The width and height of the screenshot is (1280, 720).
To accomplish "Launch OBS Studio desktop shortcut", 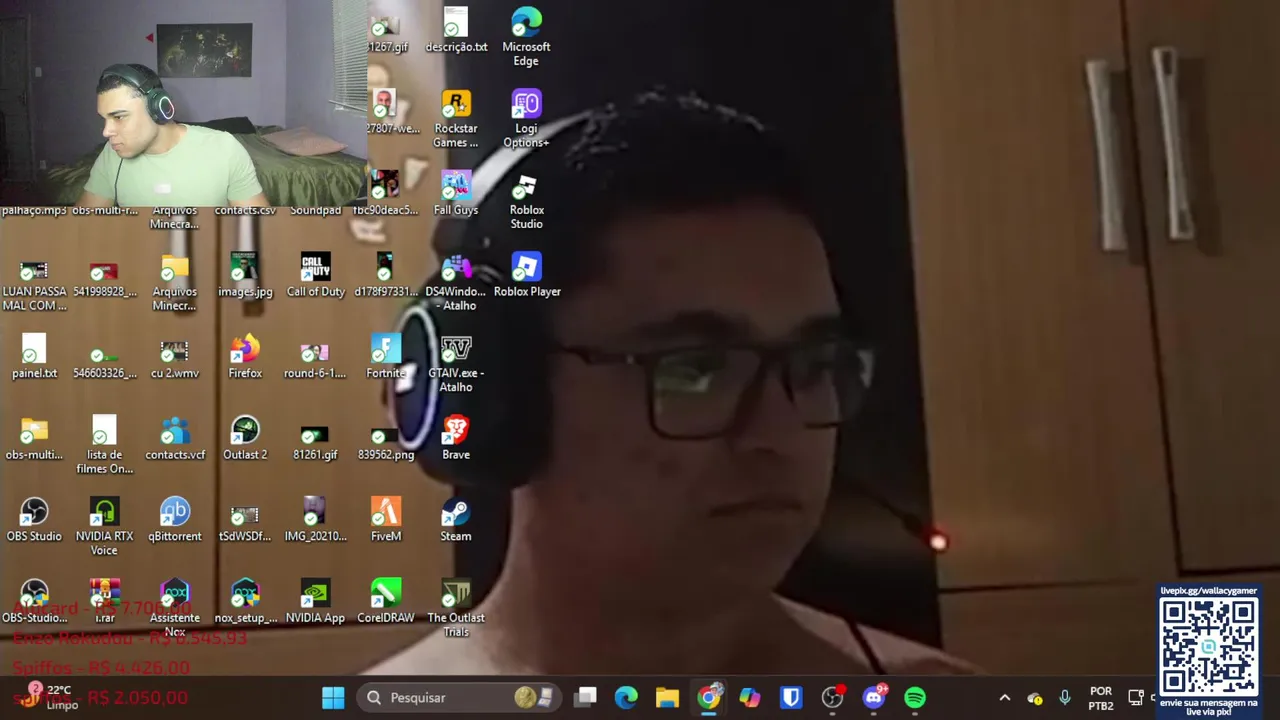I will pos(34,520).
